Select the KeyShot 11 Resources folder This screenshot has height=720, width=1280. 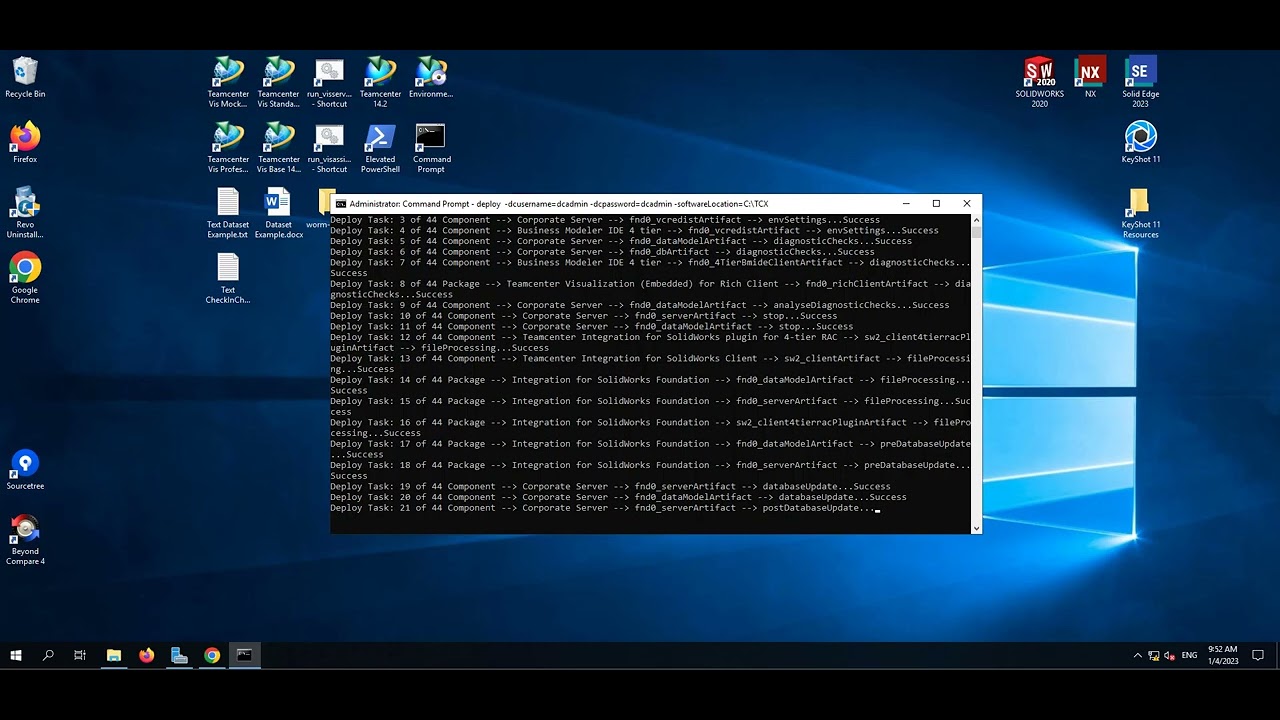[1140, 213]
